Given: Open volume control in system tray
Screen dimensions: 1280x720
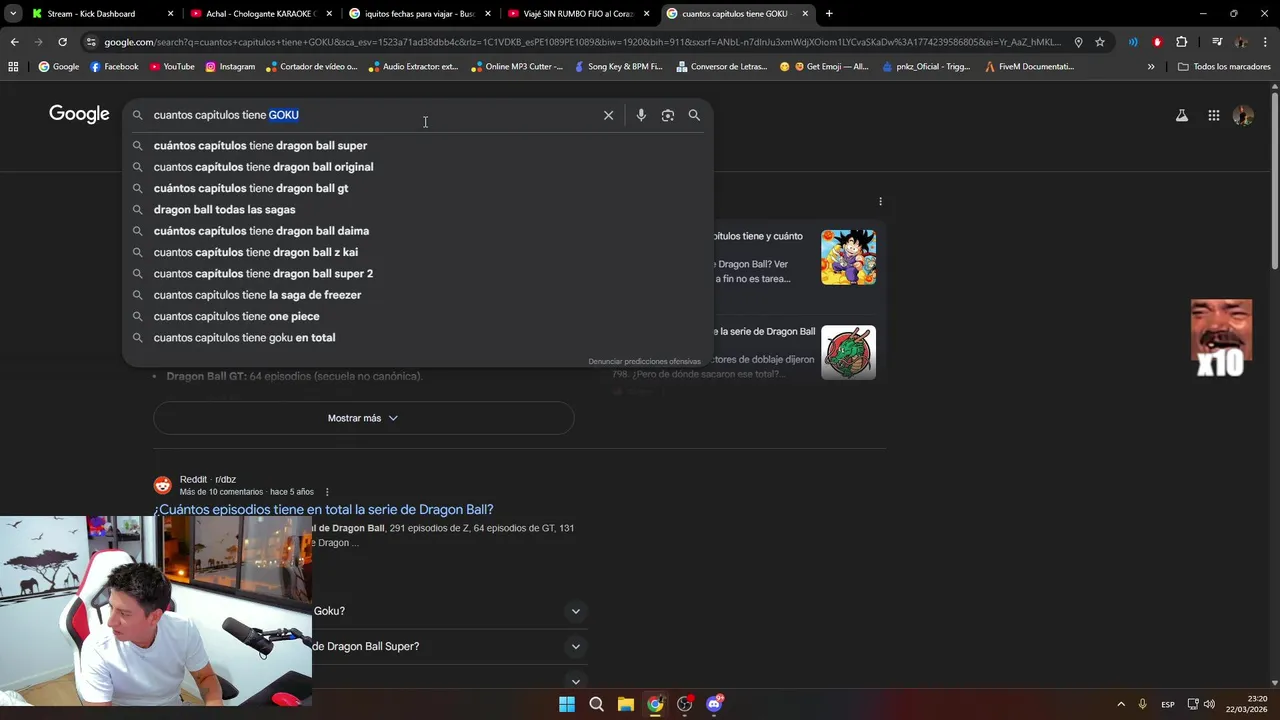Looking at the screenshot, I should tap(1209, 704).
